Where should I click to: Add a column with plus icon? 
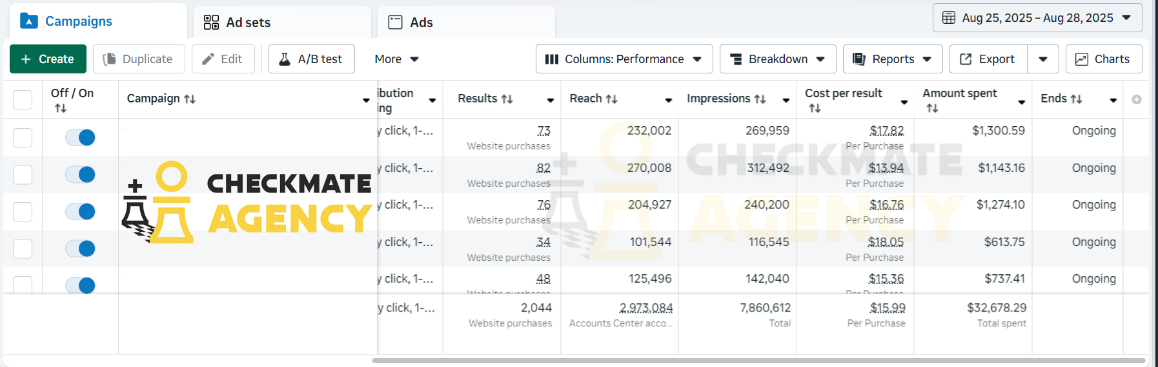(1137, 100)
